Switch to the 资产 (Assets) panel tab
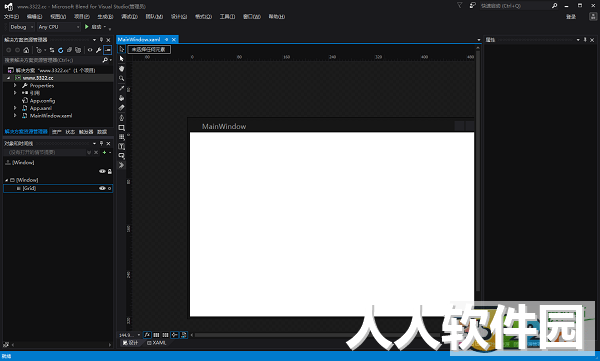The width and height of the screenshot is (600, 361). 57,132
